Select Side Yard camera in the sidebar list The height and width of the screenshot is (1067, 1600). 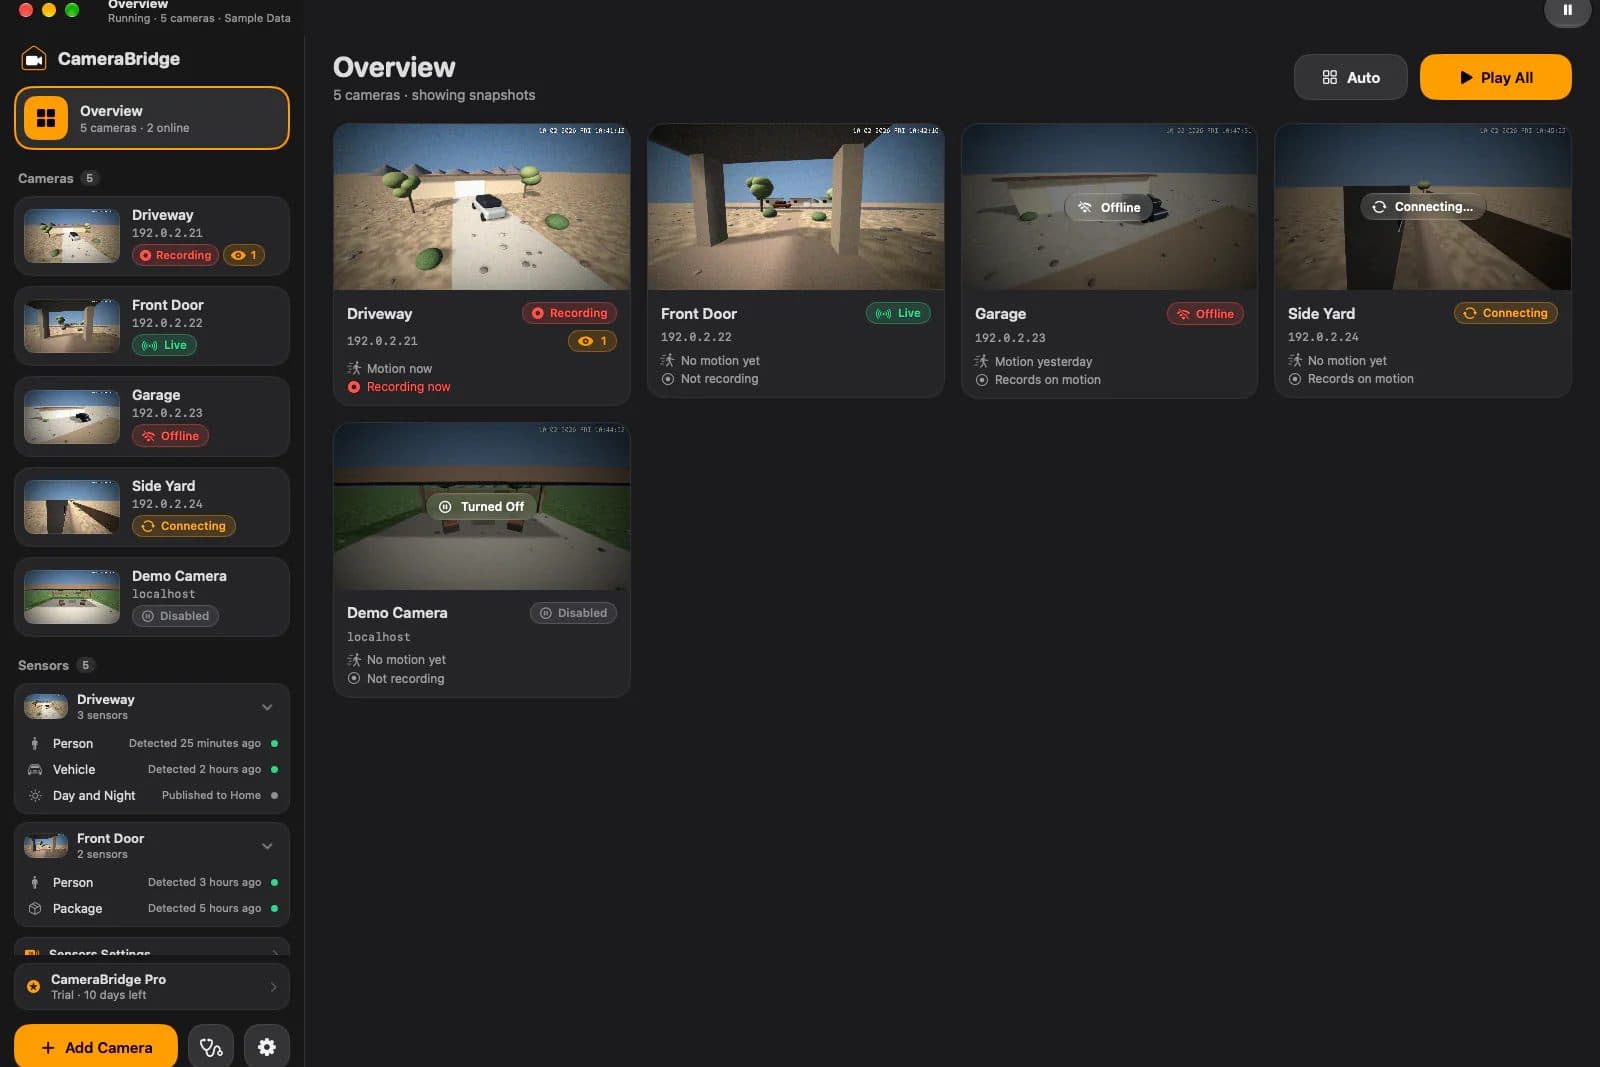[x=152, y=507]
